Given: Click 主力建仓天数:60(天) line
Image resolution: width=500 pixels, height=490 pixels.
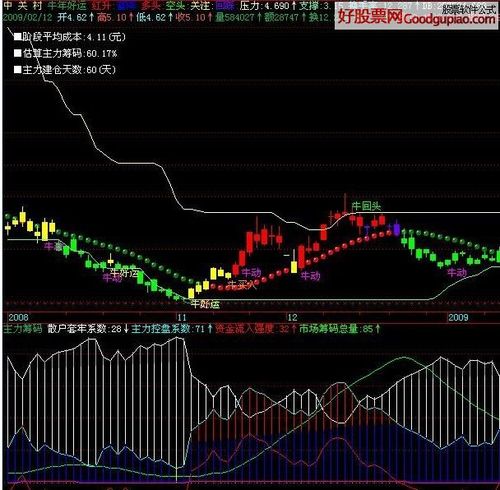Looking at the screenshot, I should click(x=65, y=70).
